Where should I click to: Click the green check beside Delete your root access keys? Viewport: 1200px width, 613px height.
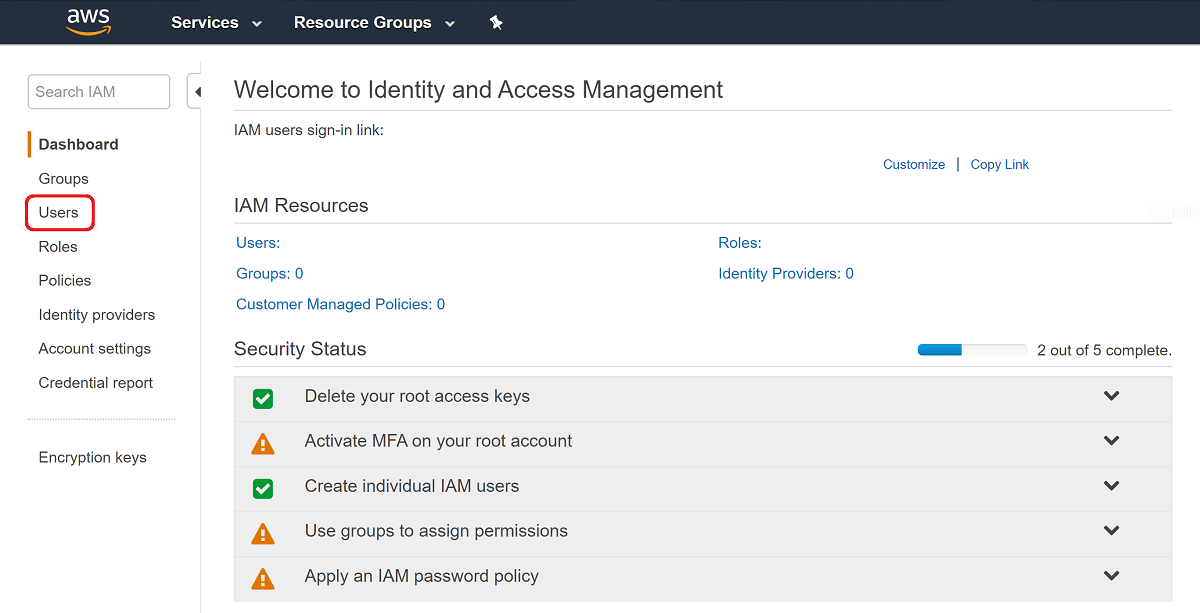point(262,398)
